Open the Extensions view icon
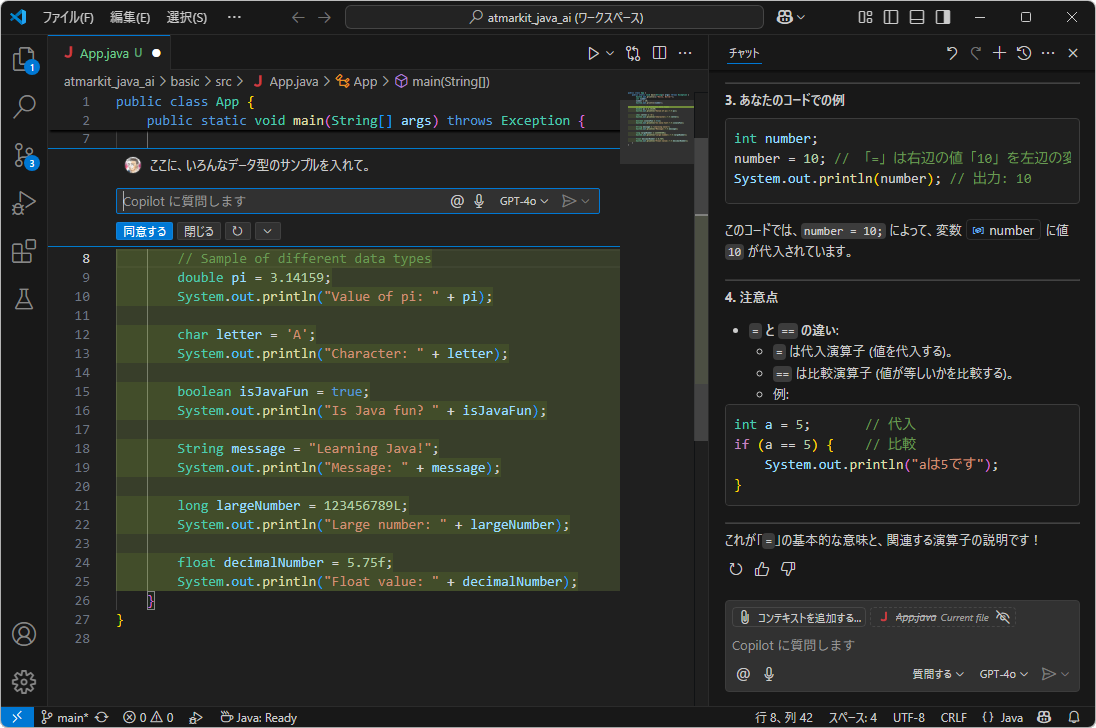Screen dimensions: 1096x728 click(x=23, y=251)
